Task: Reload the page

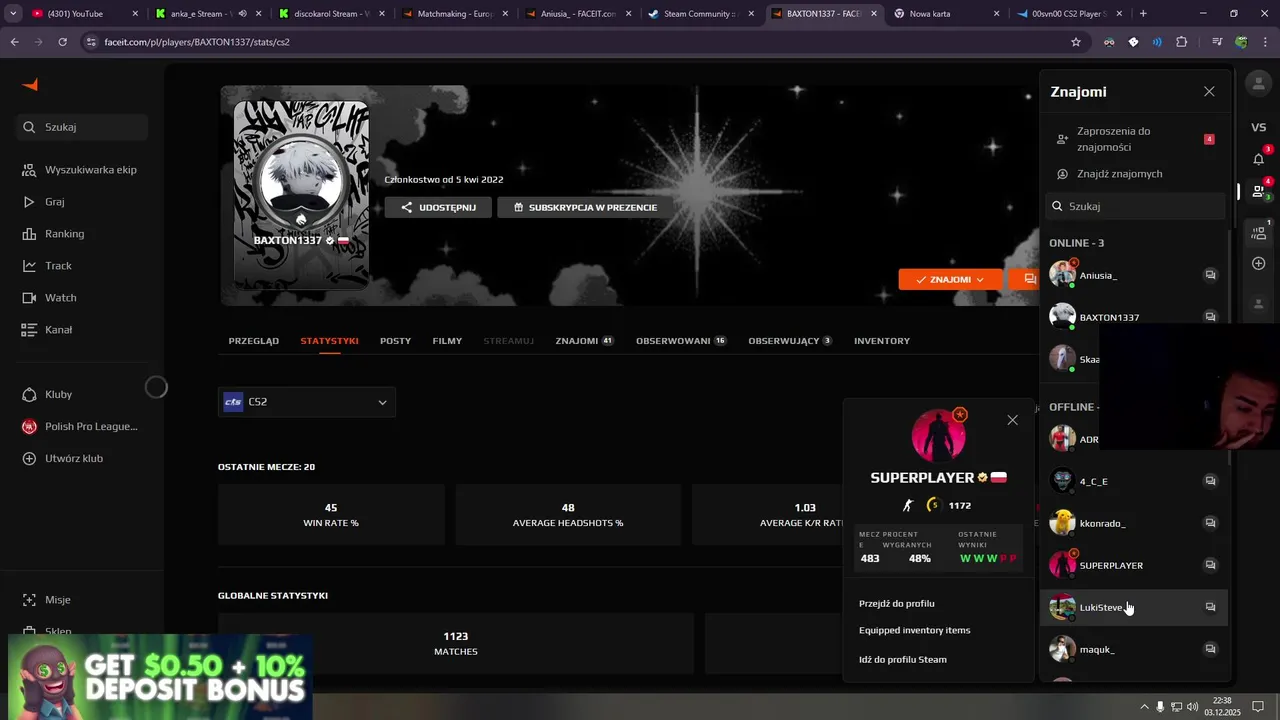Action: coord(62,42)
